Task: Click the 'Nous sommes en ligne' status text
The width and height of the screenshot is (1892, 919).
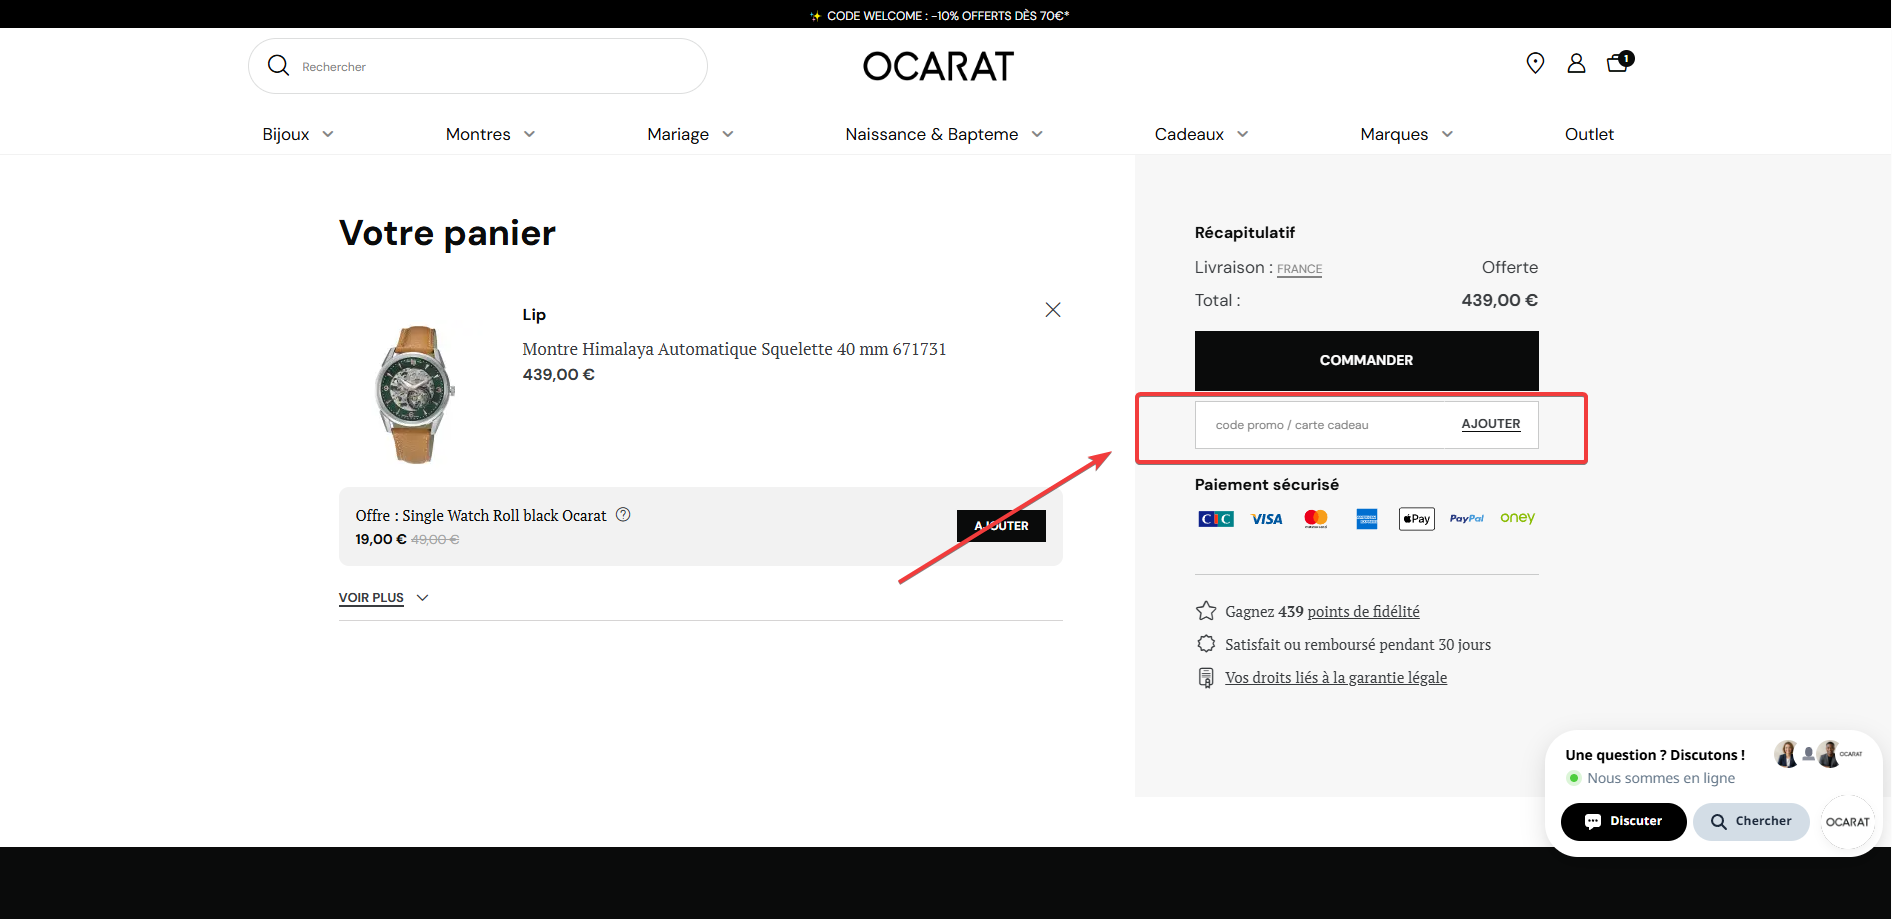Action: tap(1661, 778)
